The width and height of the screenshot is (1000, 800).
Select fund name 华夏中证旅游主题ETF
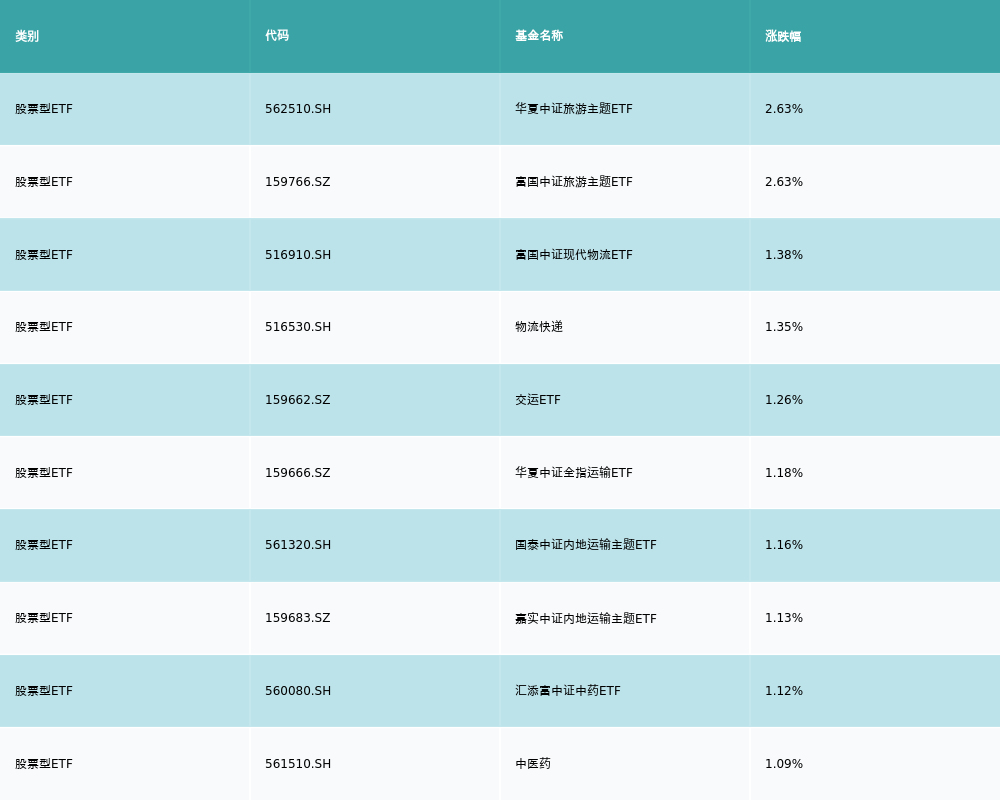574,109
